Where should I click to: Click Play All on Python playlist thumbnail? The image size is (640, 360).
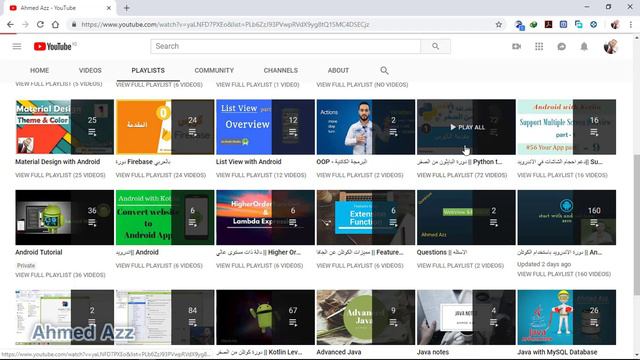click(x=467, y=127)
